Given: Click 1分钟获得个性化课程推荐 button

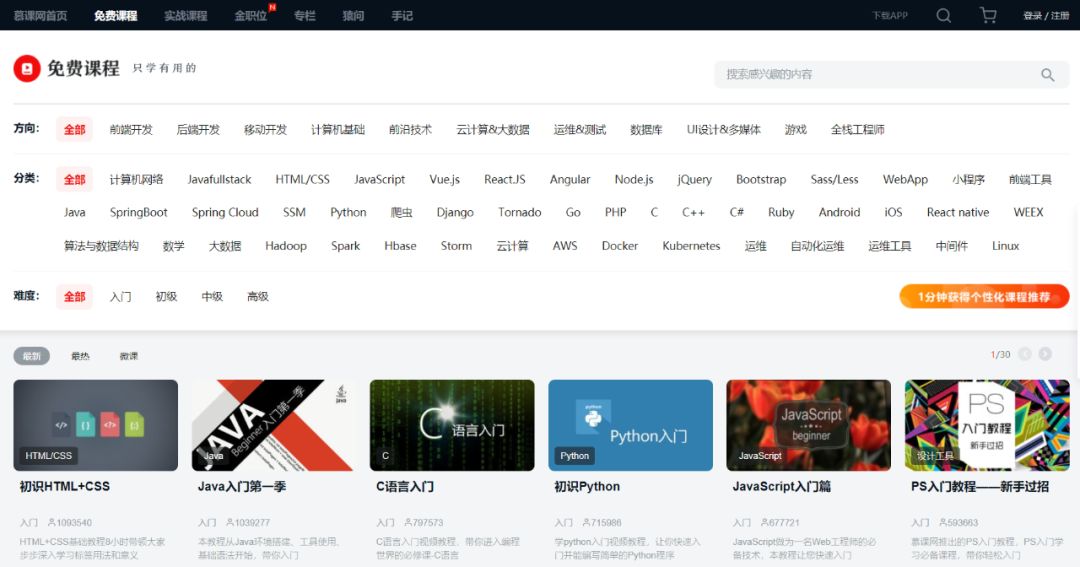Looking at the screenshot, I should point(984,297).
